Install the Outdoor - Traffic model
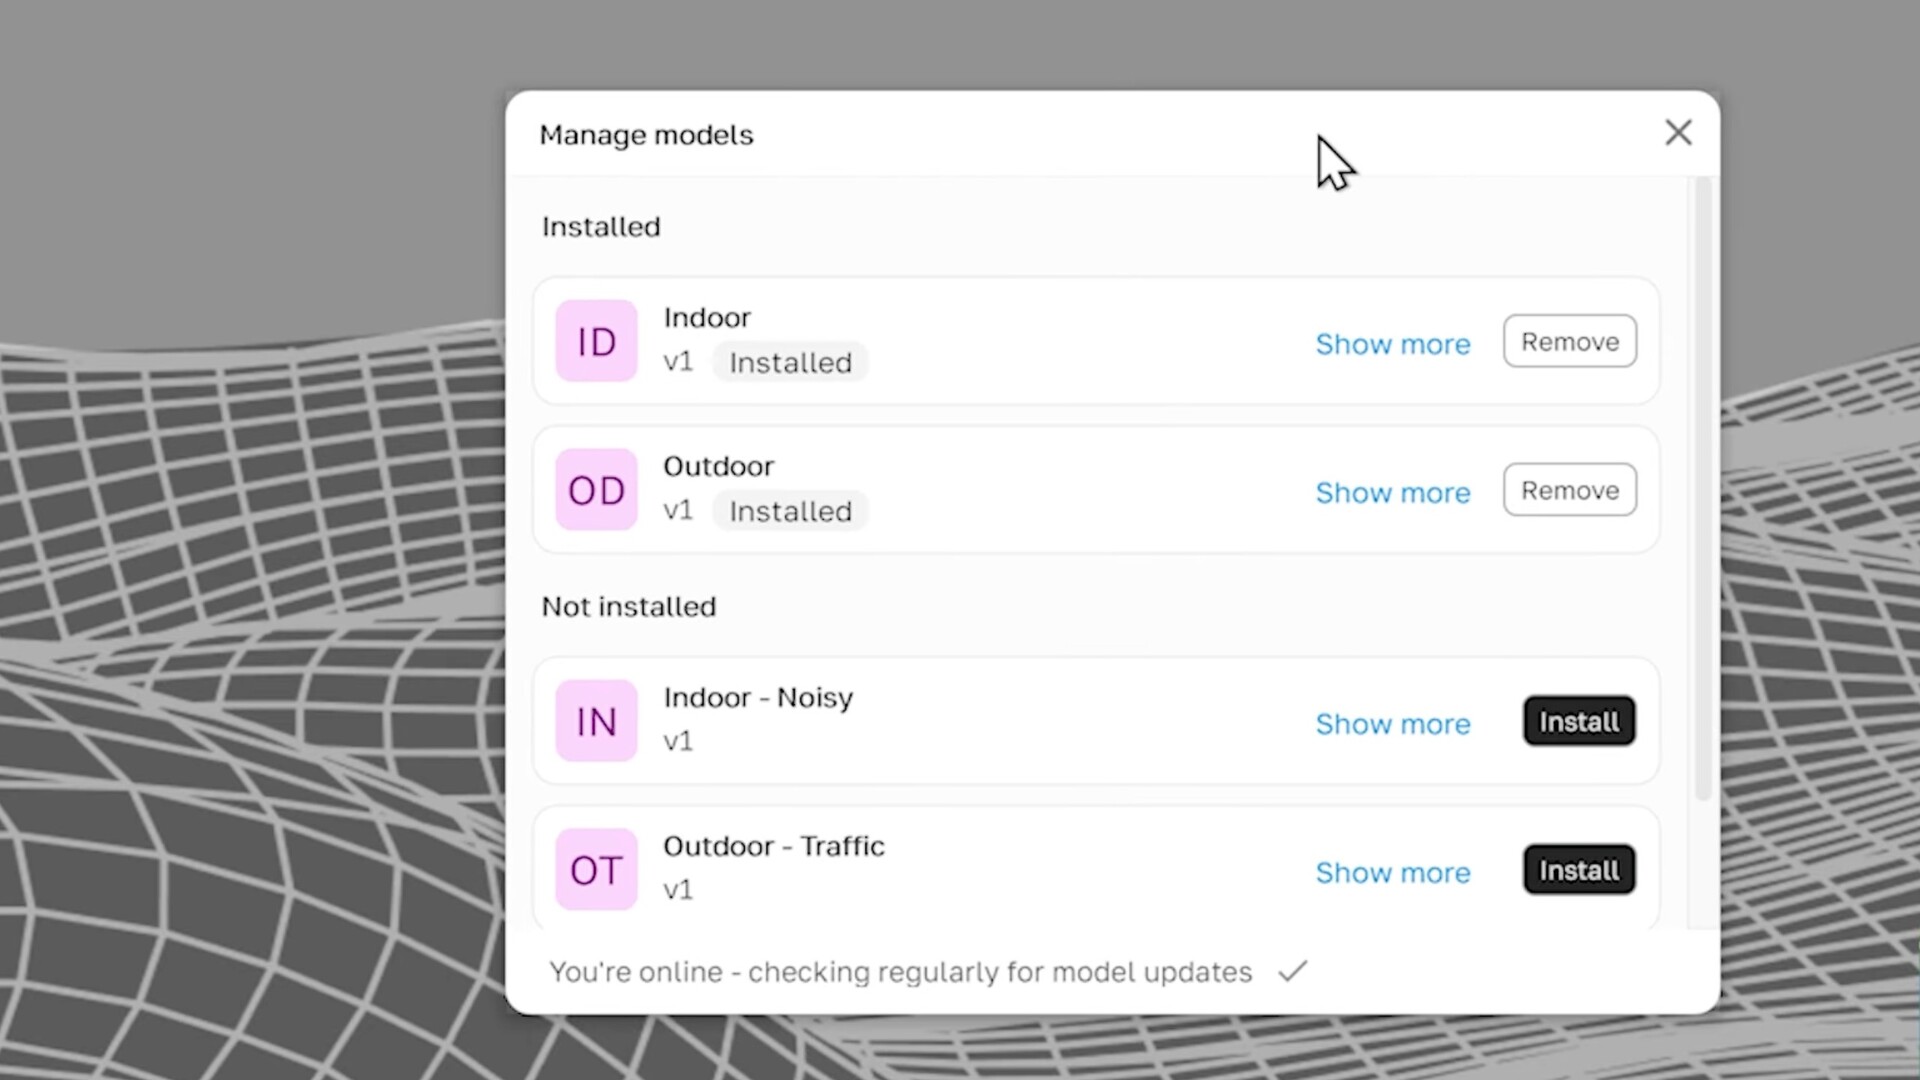Image resolution: width=1920 pixels, height=1080 pixels. [x=1578, y=871]
